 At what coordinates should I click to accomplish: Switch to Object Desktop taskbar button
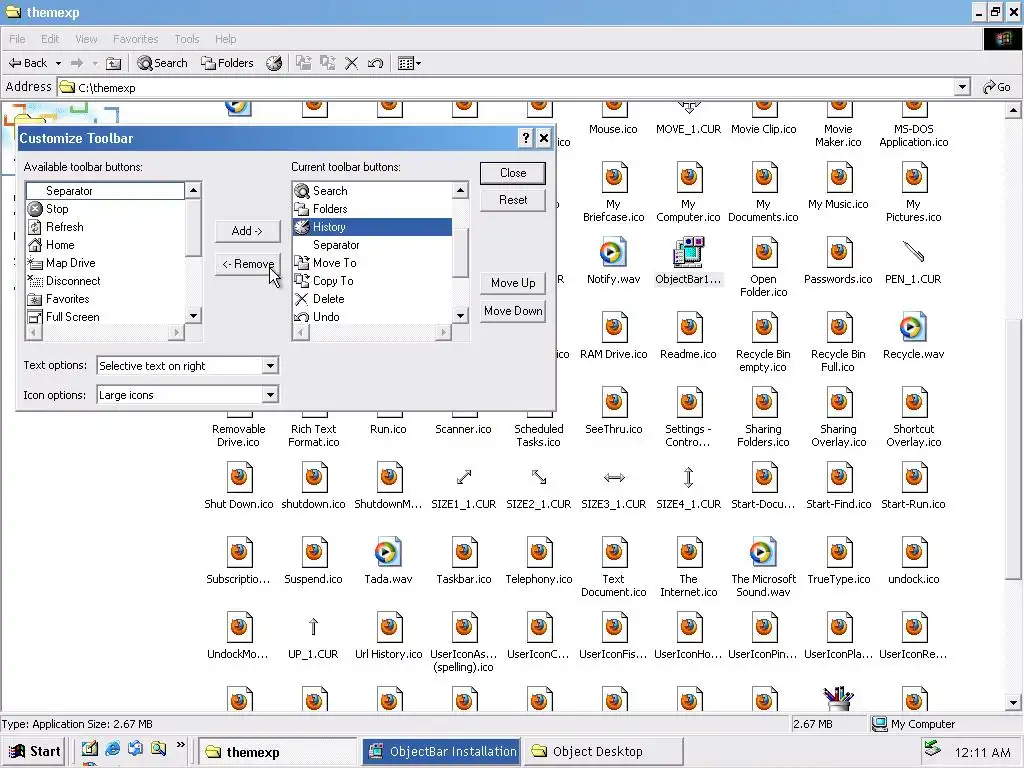[x=604, y=752]
